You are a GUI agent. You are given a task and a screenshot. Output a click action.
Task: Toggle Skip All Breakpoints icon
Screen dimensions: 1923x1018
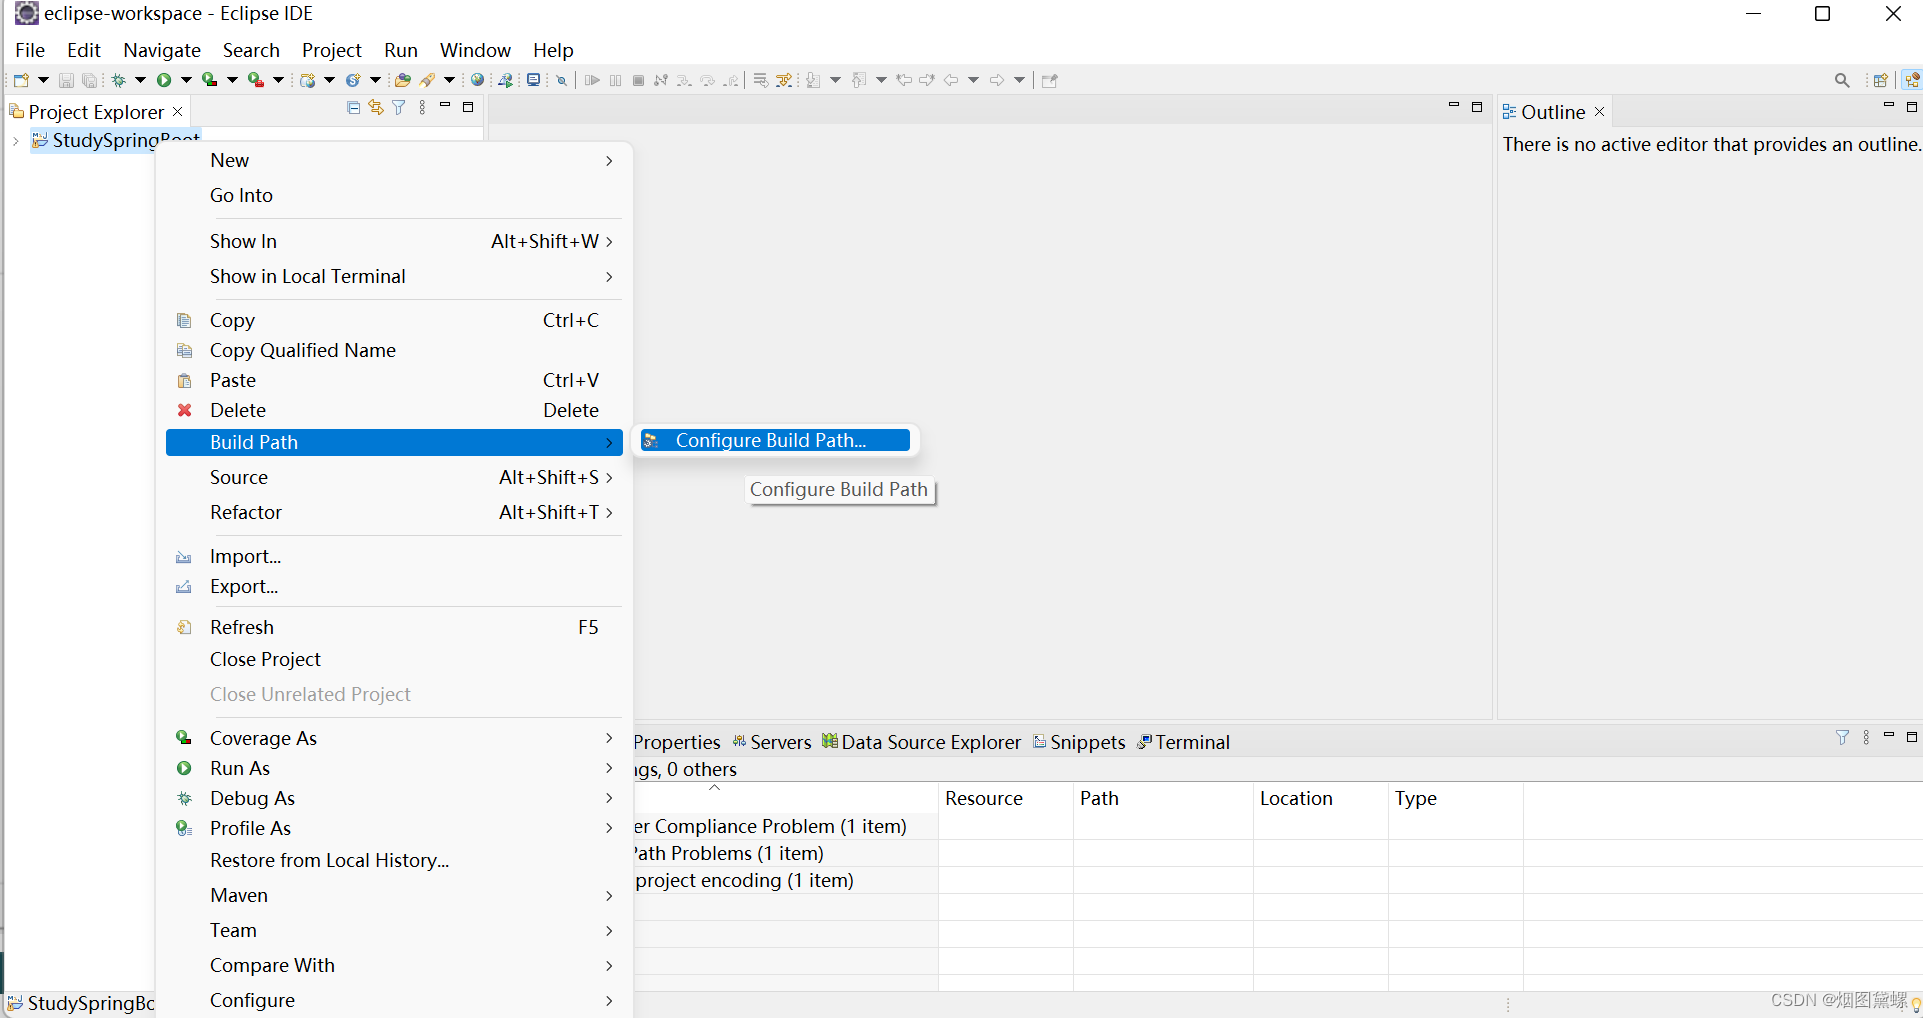(562, 80)
